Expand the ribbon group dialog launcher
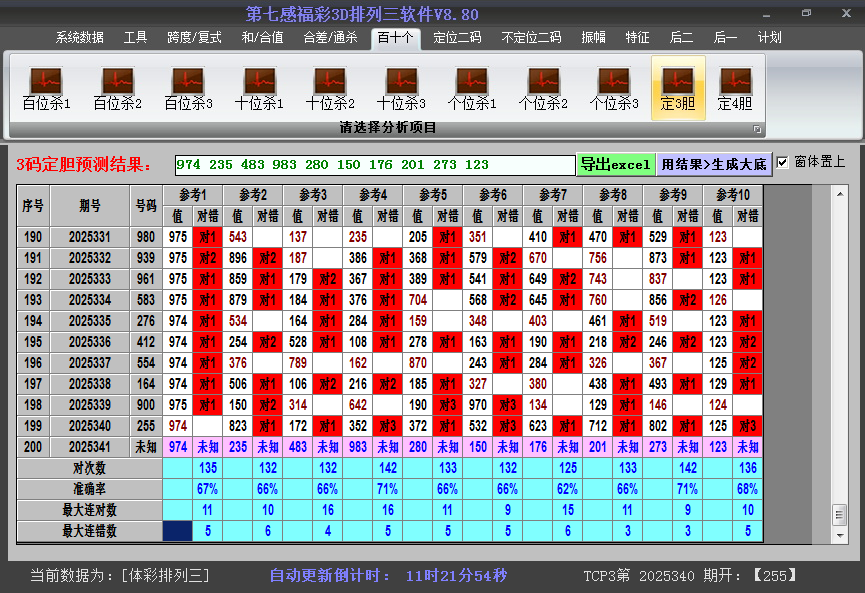This screenshot has height=593, width=865. 757,129
